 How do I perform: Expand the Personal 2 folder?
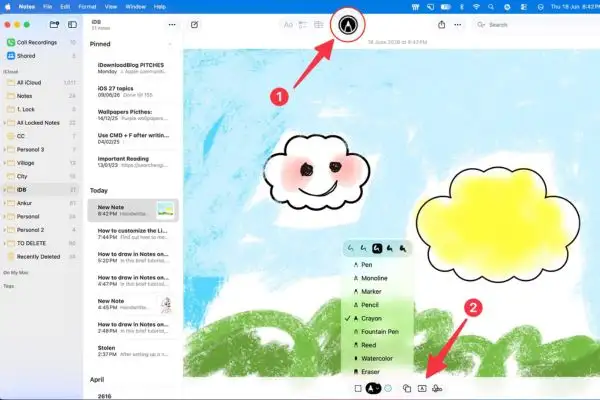coord(4,230)
